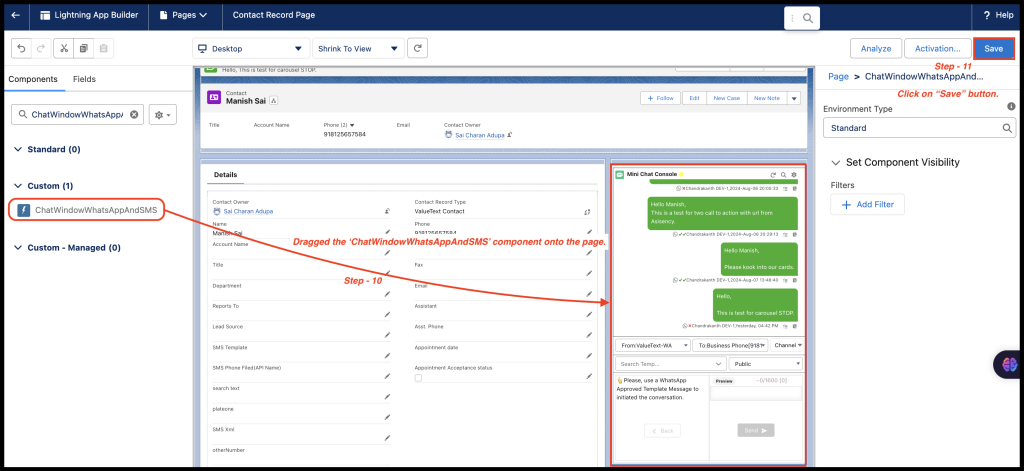The width and height of the screenshot is (1024, 471).
Task: Refresh the canvas view
Action: 419,48
